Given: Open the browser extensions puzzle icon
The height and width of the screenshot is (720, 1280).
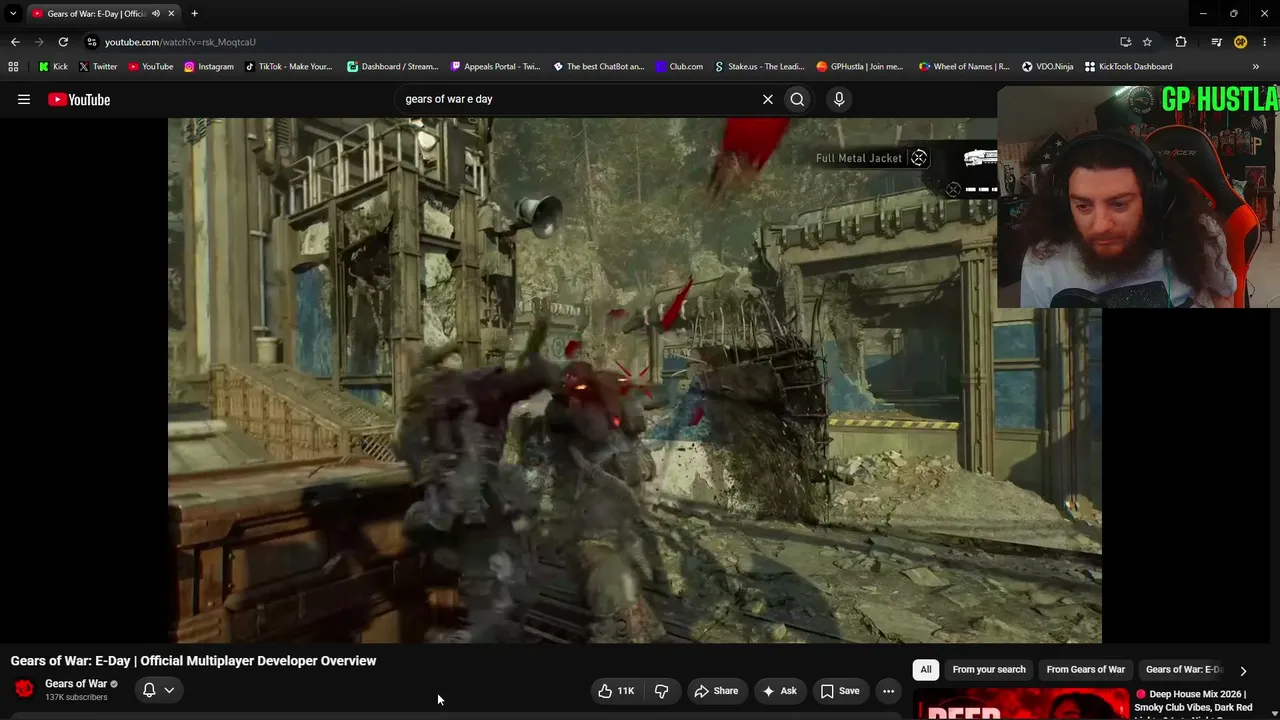Looking at the screenshot, I should tap(1181, 42).
